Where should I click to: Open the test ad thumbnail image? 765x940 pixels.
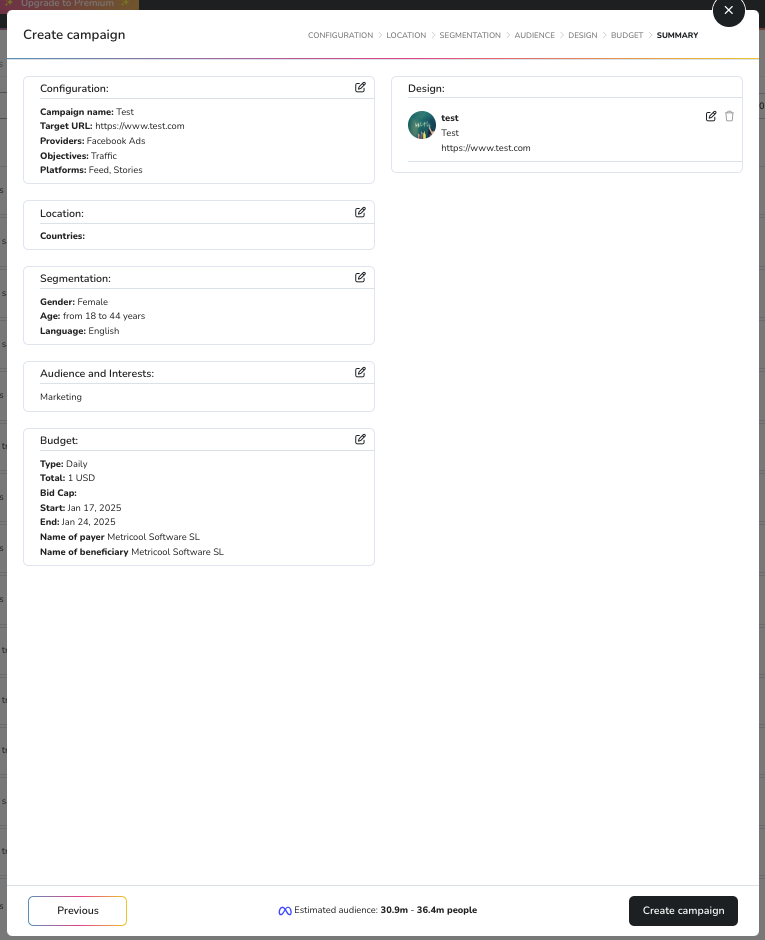coord(421,125)
